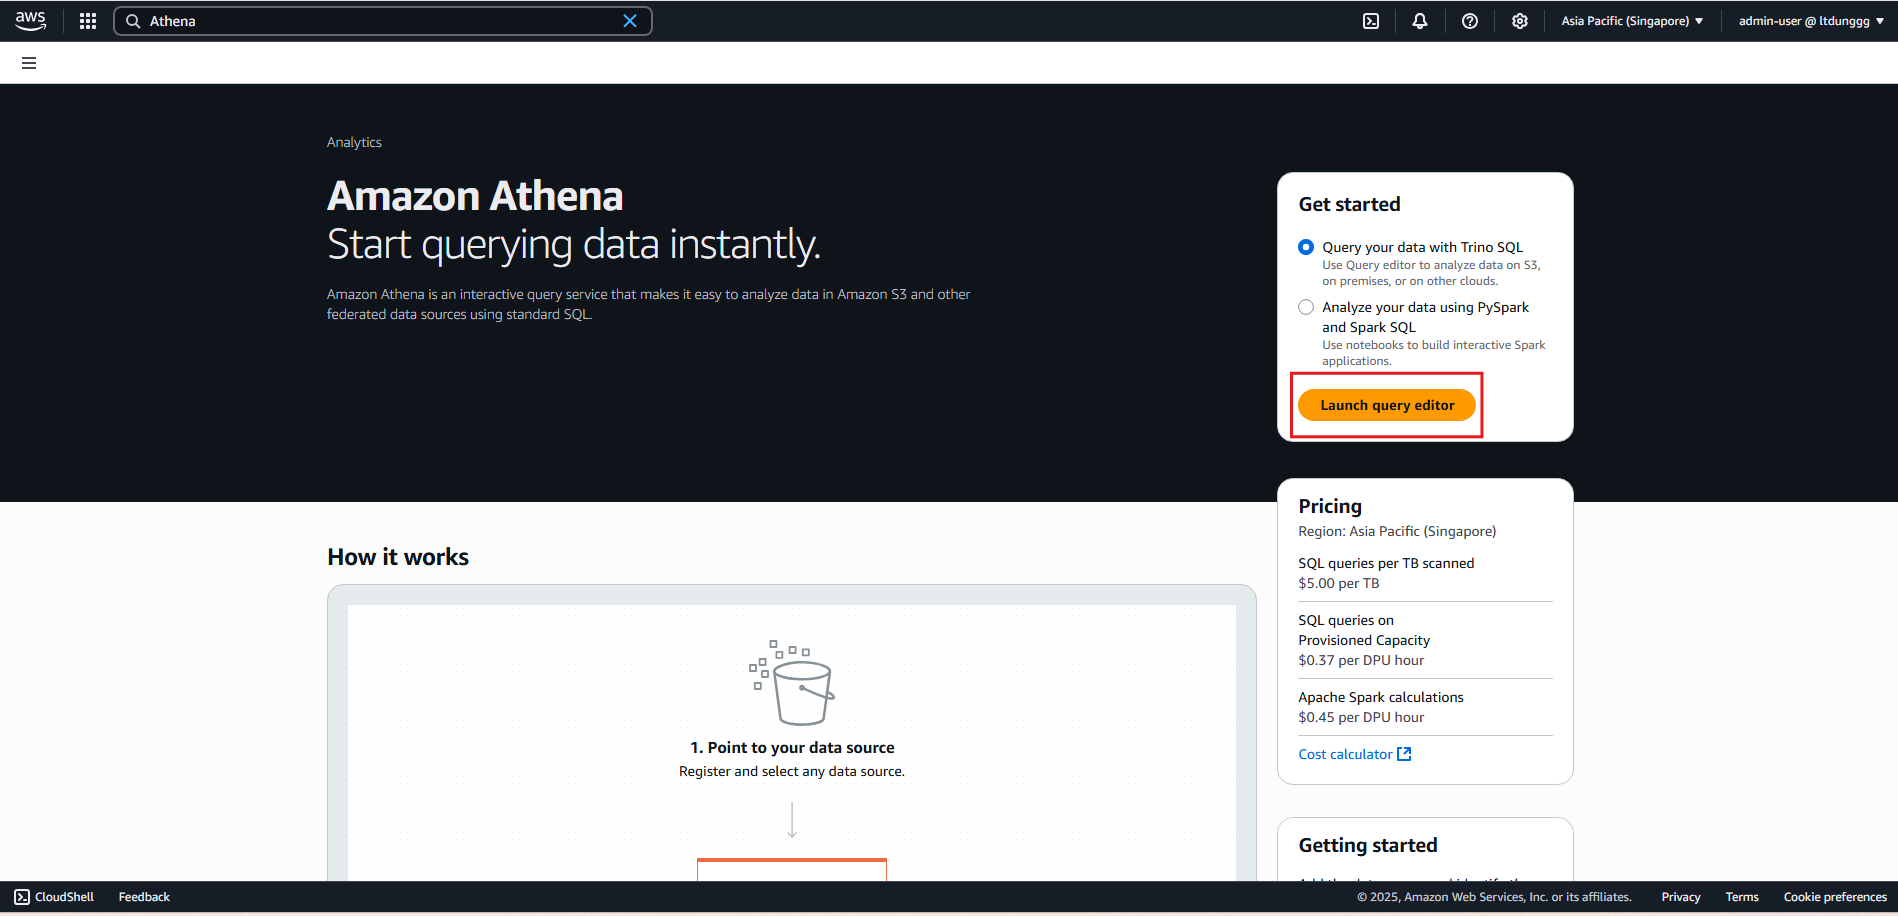The image size is (1898, 916).
Task: Click the Athena search input field
Action: tap(383, 21)
